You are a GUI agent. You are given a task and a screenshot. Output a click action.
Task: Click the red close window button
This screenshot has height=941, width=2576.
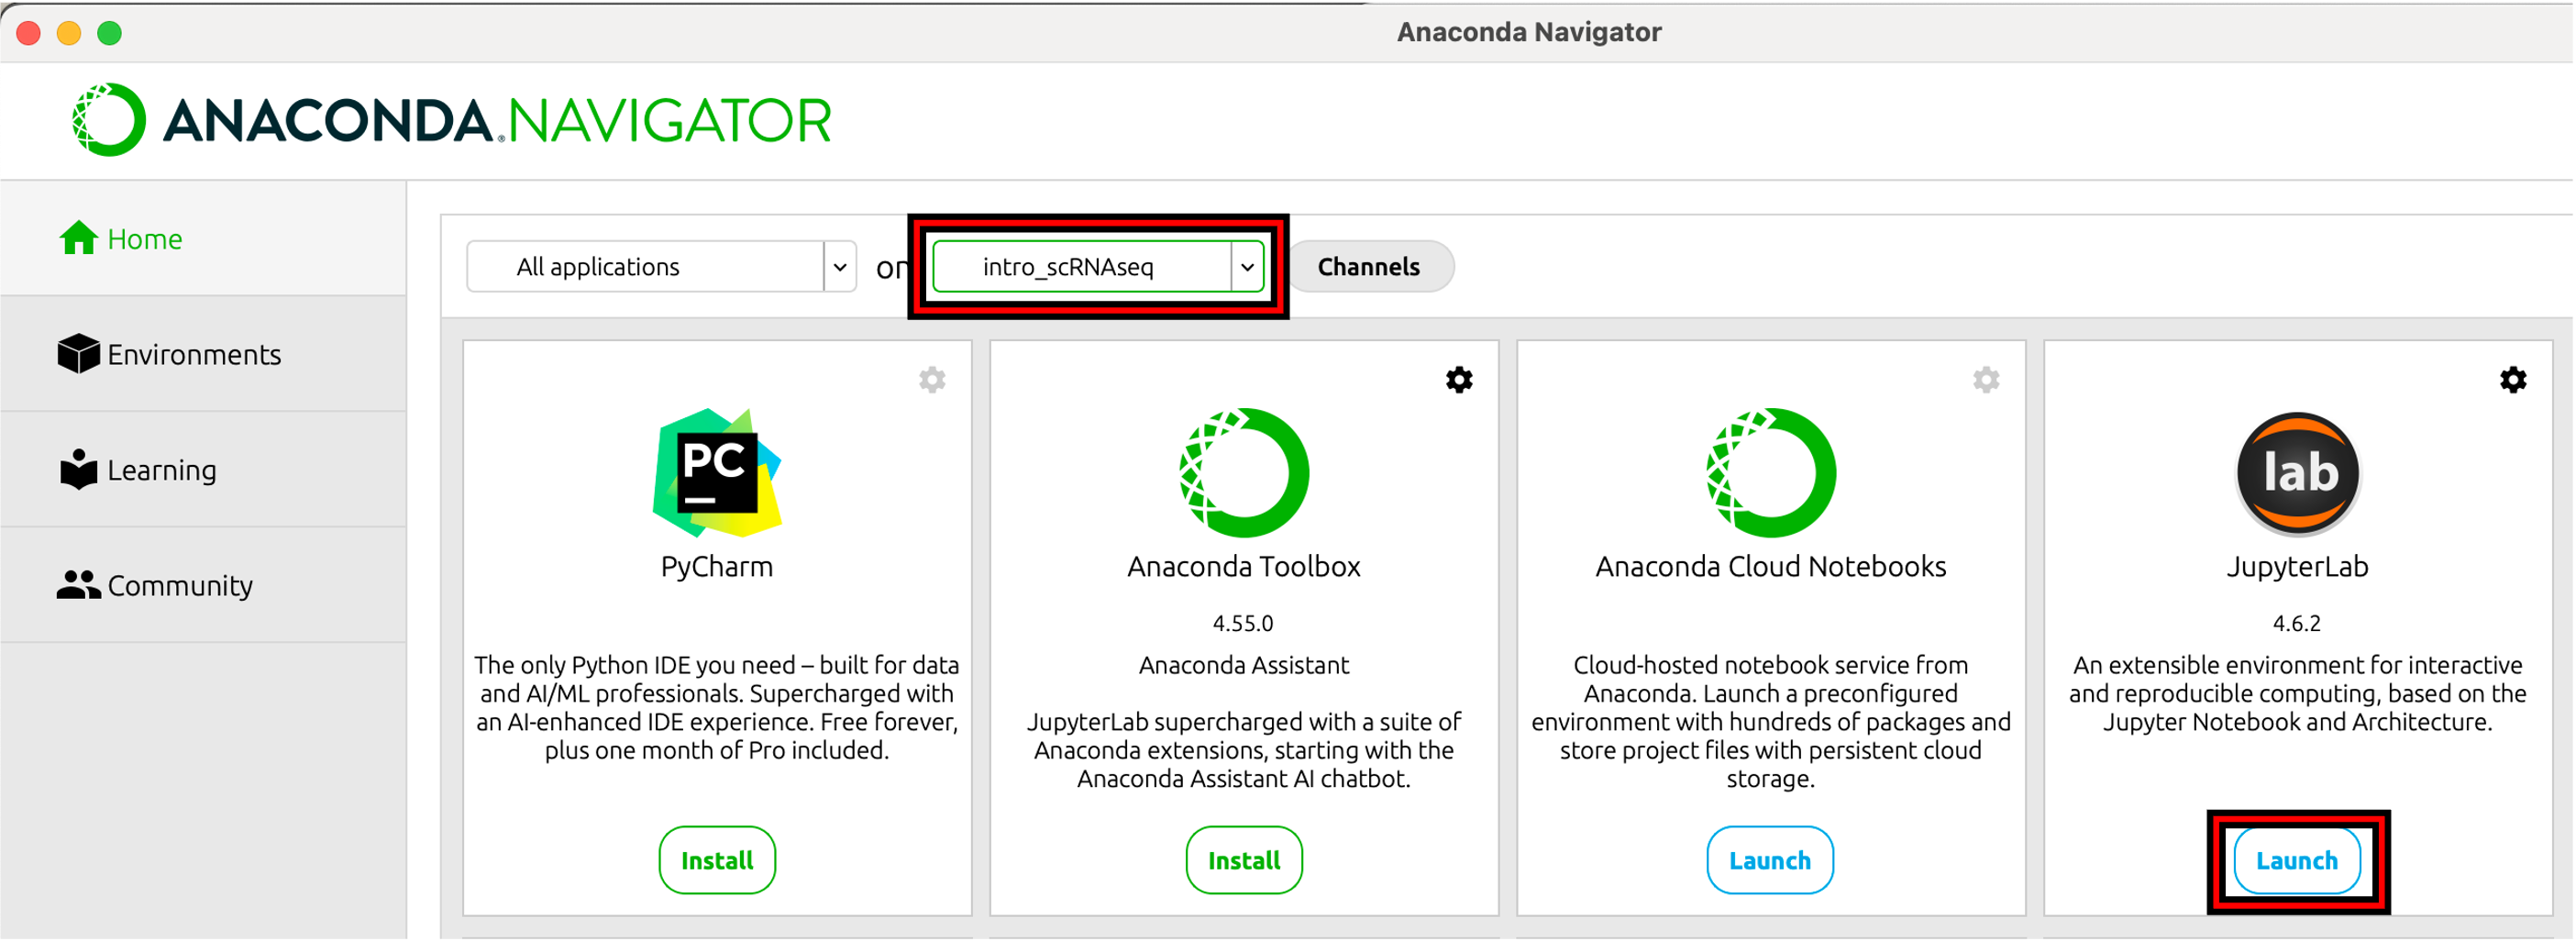point(28,33)
